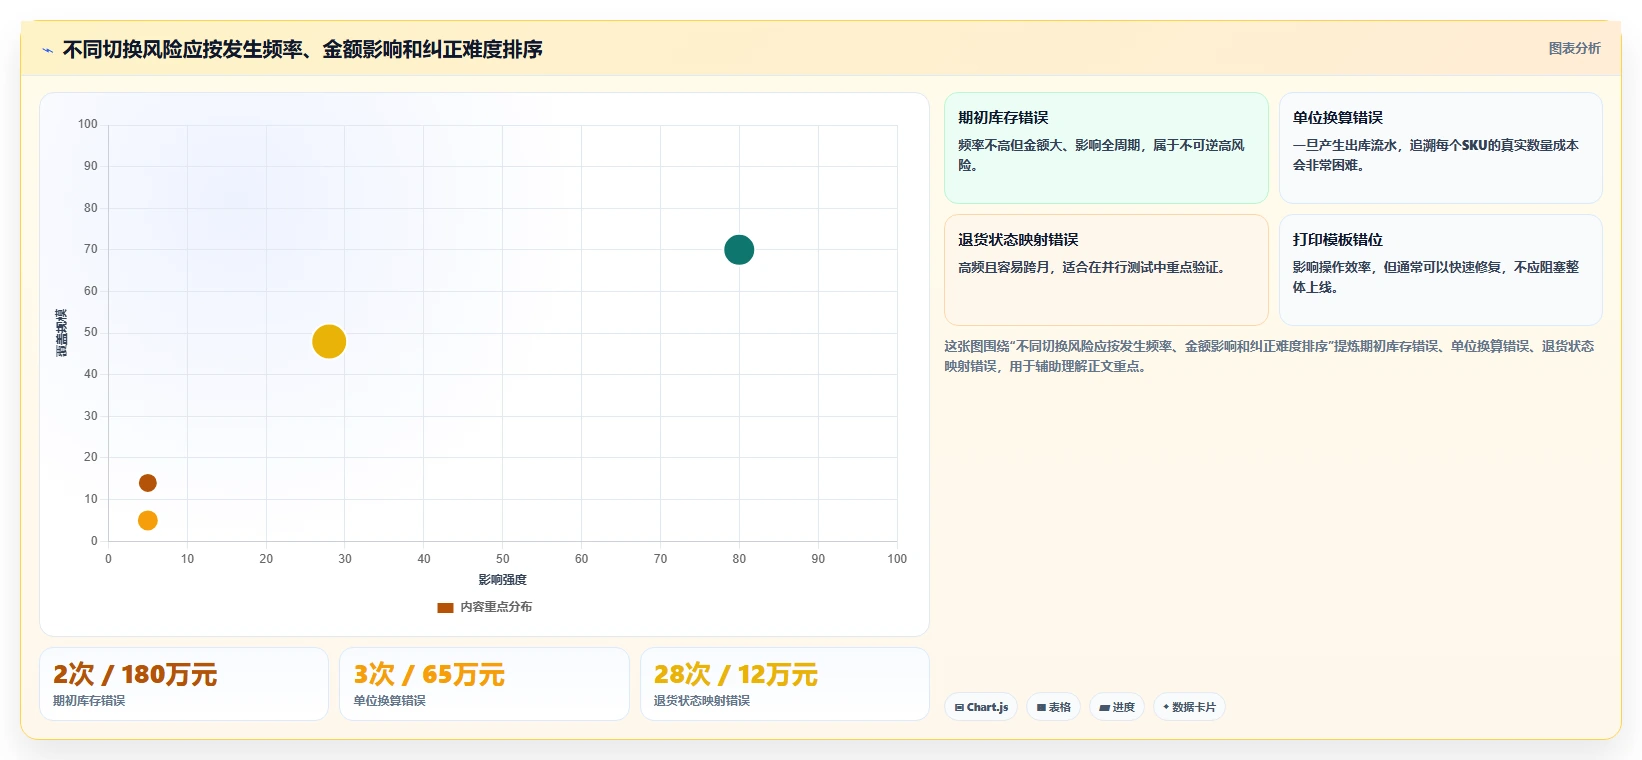Click the Chart.js tag icon
Viewport: 1642px width, 760px height.
pyautogui.click(x=959, y=707)
